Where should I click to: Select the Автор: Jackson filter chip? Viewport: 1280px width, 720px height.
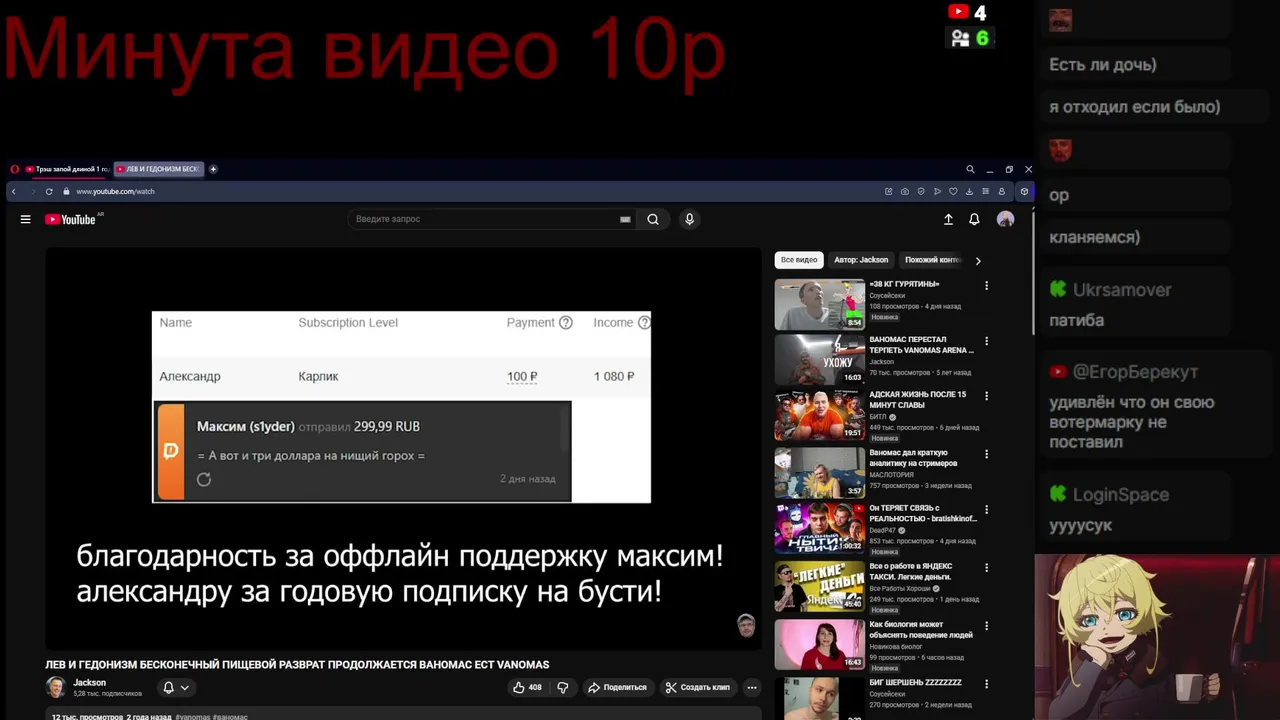[x=861, y=260]
